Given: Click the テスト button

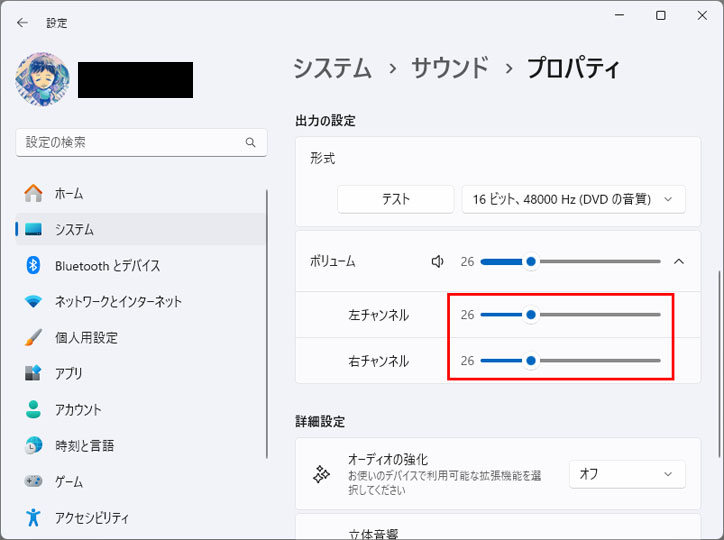Looking at the screenshot, I should point(395,199).
